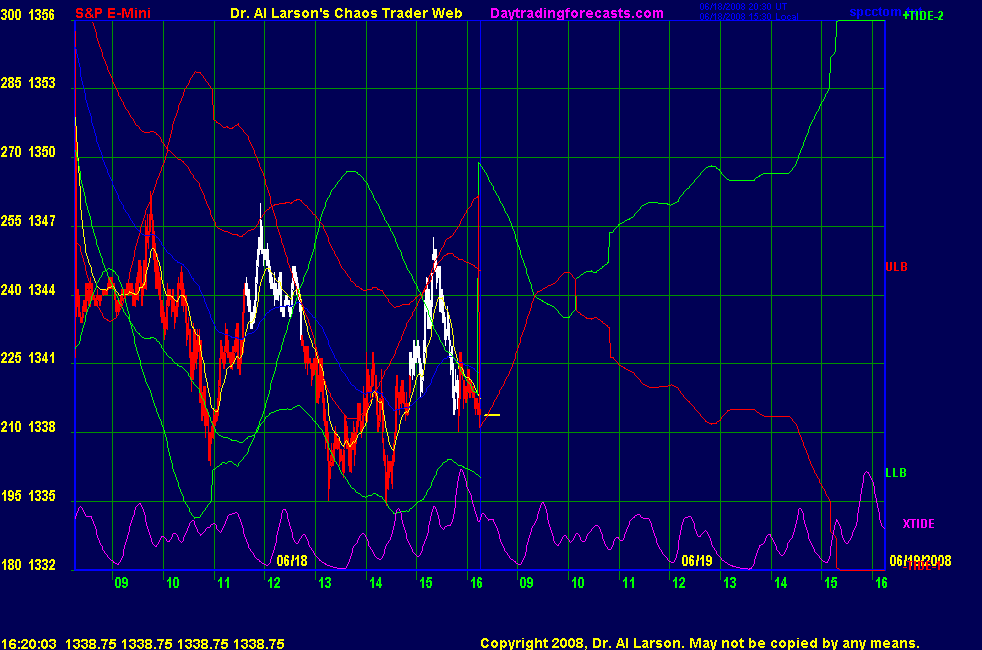Select the red ULB legend label
Viewport: 982px width, 650px height.
(x=897, y=266)
